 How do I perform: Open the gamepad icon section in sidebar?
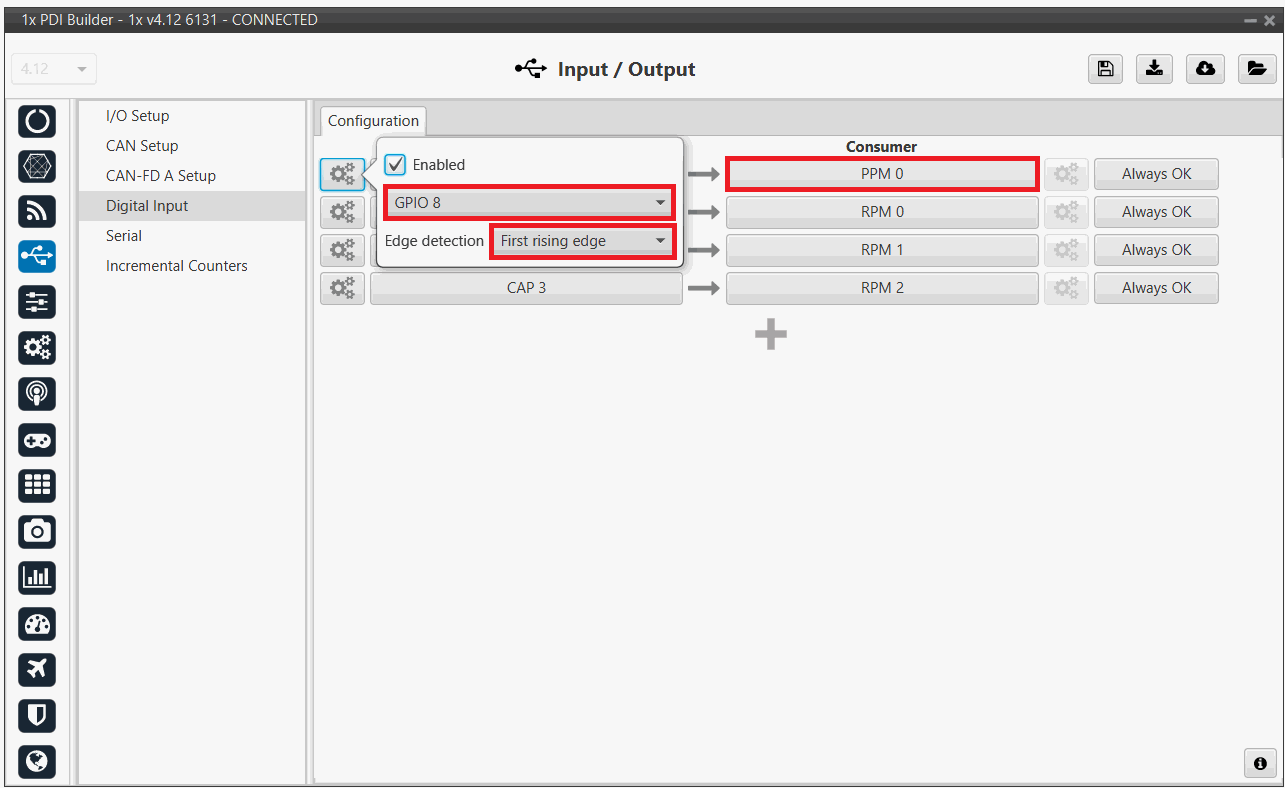pyautogui.click(x=37, y=440)
